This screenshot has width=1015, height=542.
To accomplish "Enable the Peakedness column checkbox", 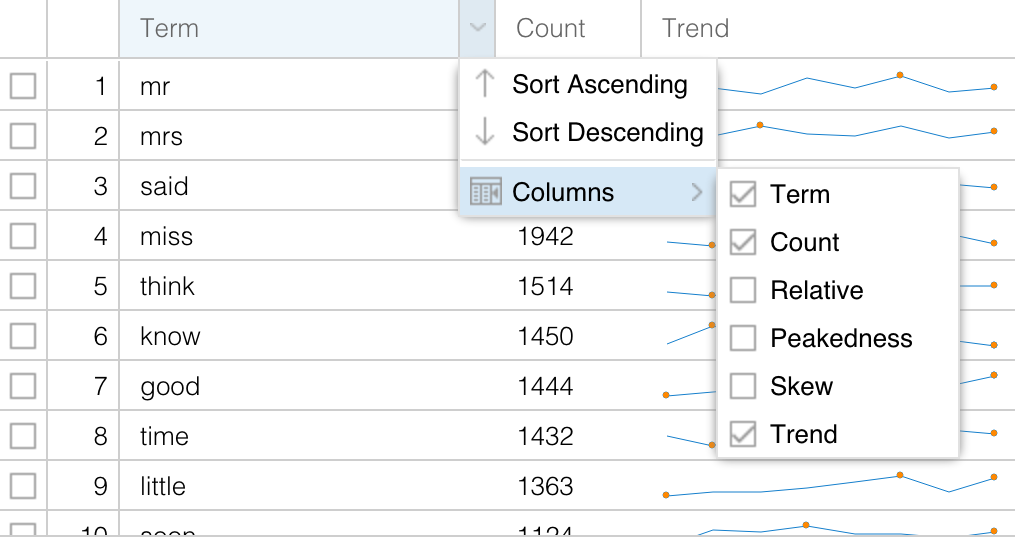I will (x=743, y=339).
